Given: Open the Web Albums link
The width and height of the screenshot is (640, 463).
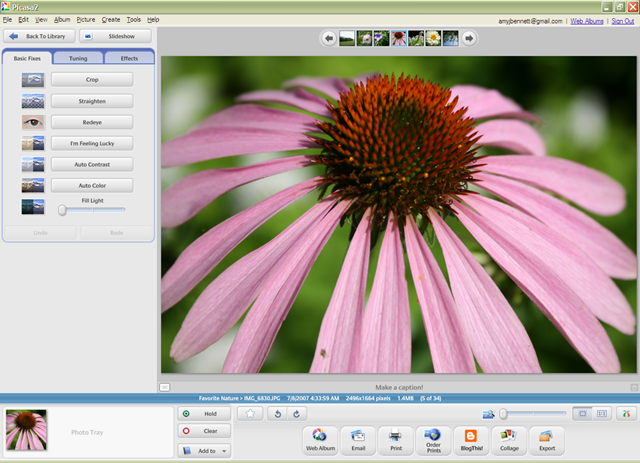Looking at the screenshot, I should [587, 20].
